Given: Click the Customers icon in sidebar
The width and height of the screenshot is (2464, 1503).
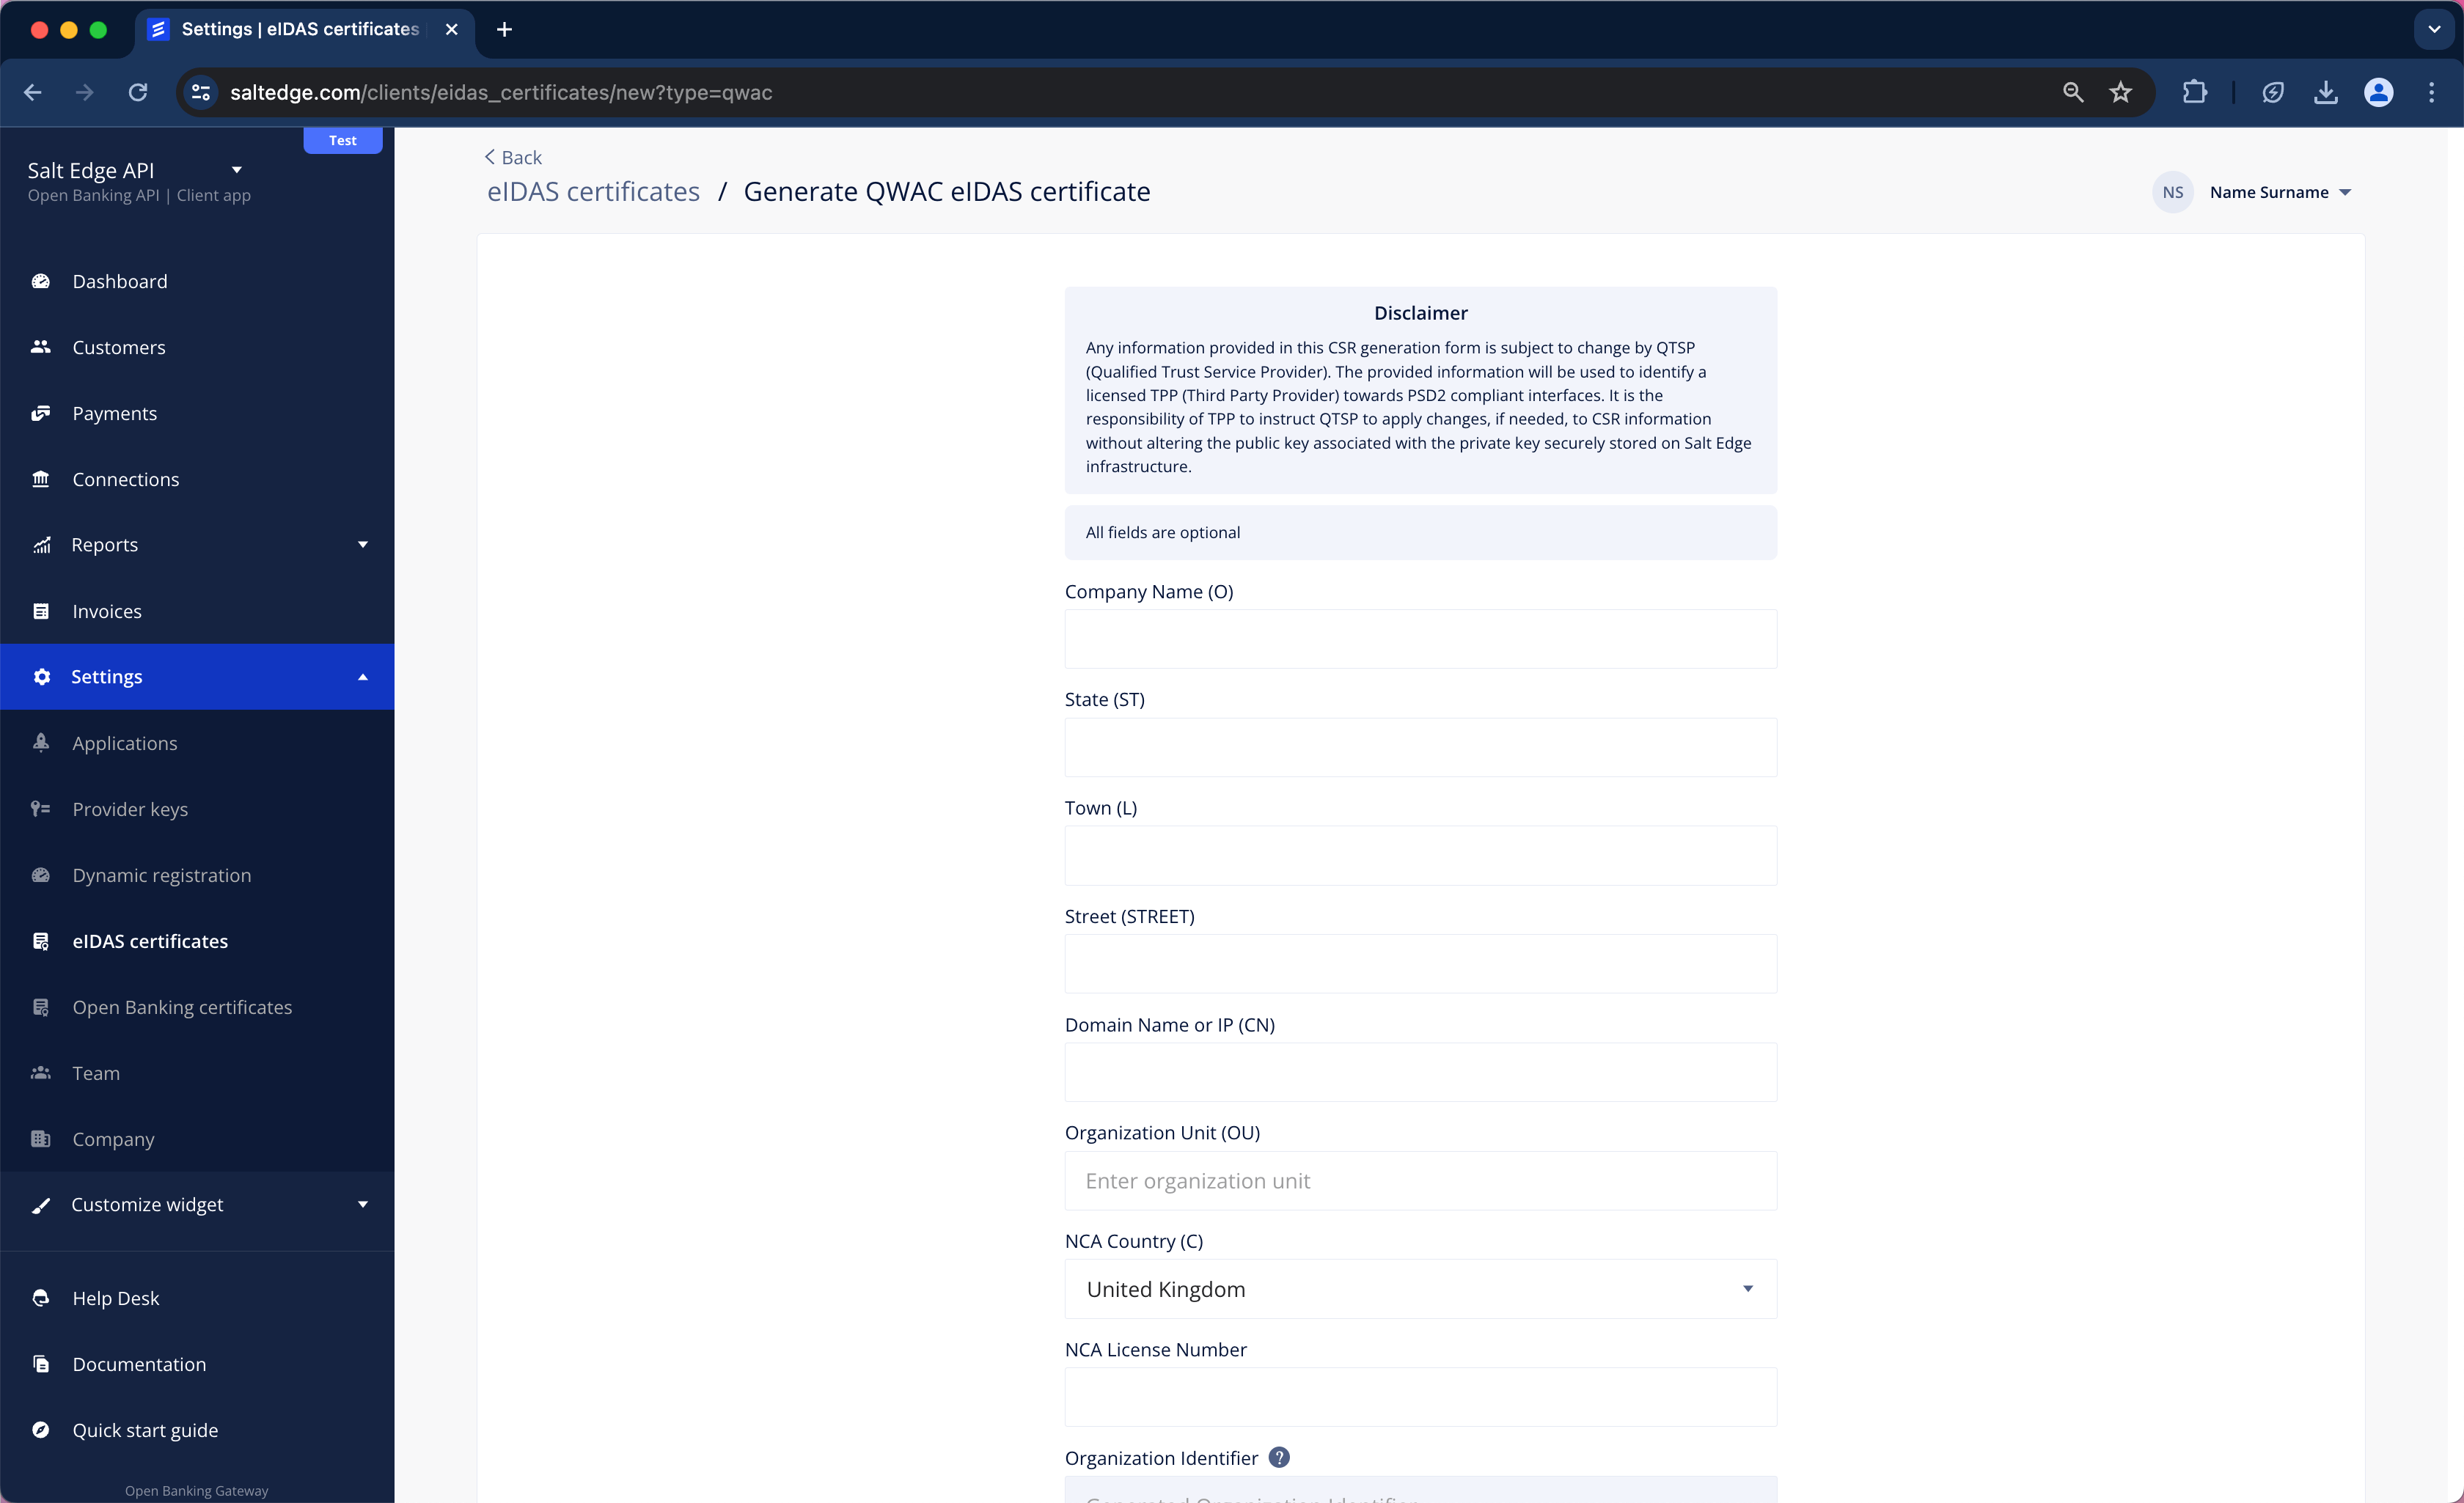Looking at the screenshot, I should pos(44,347).
